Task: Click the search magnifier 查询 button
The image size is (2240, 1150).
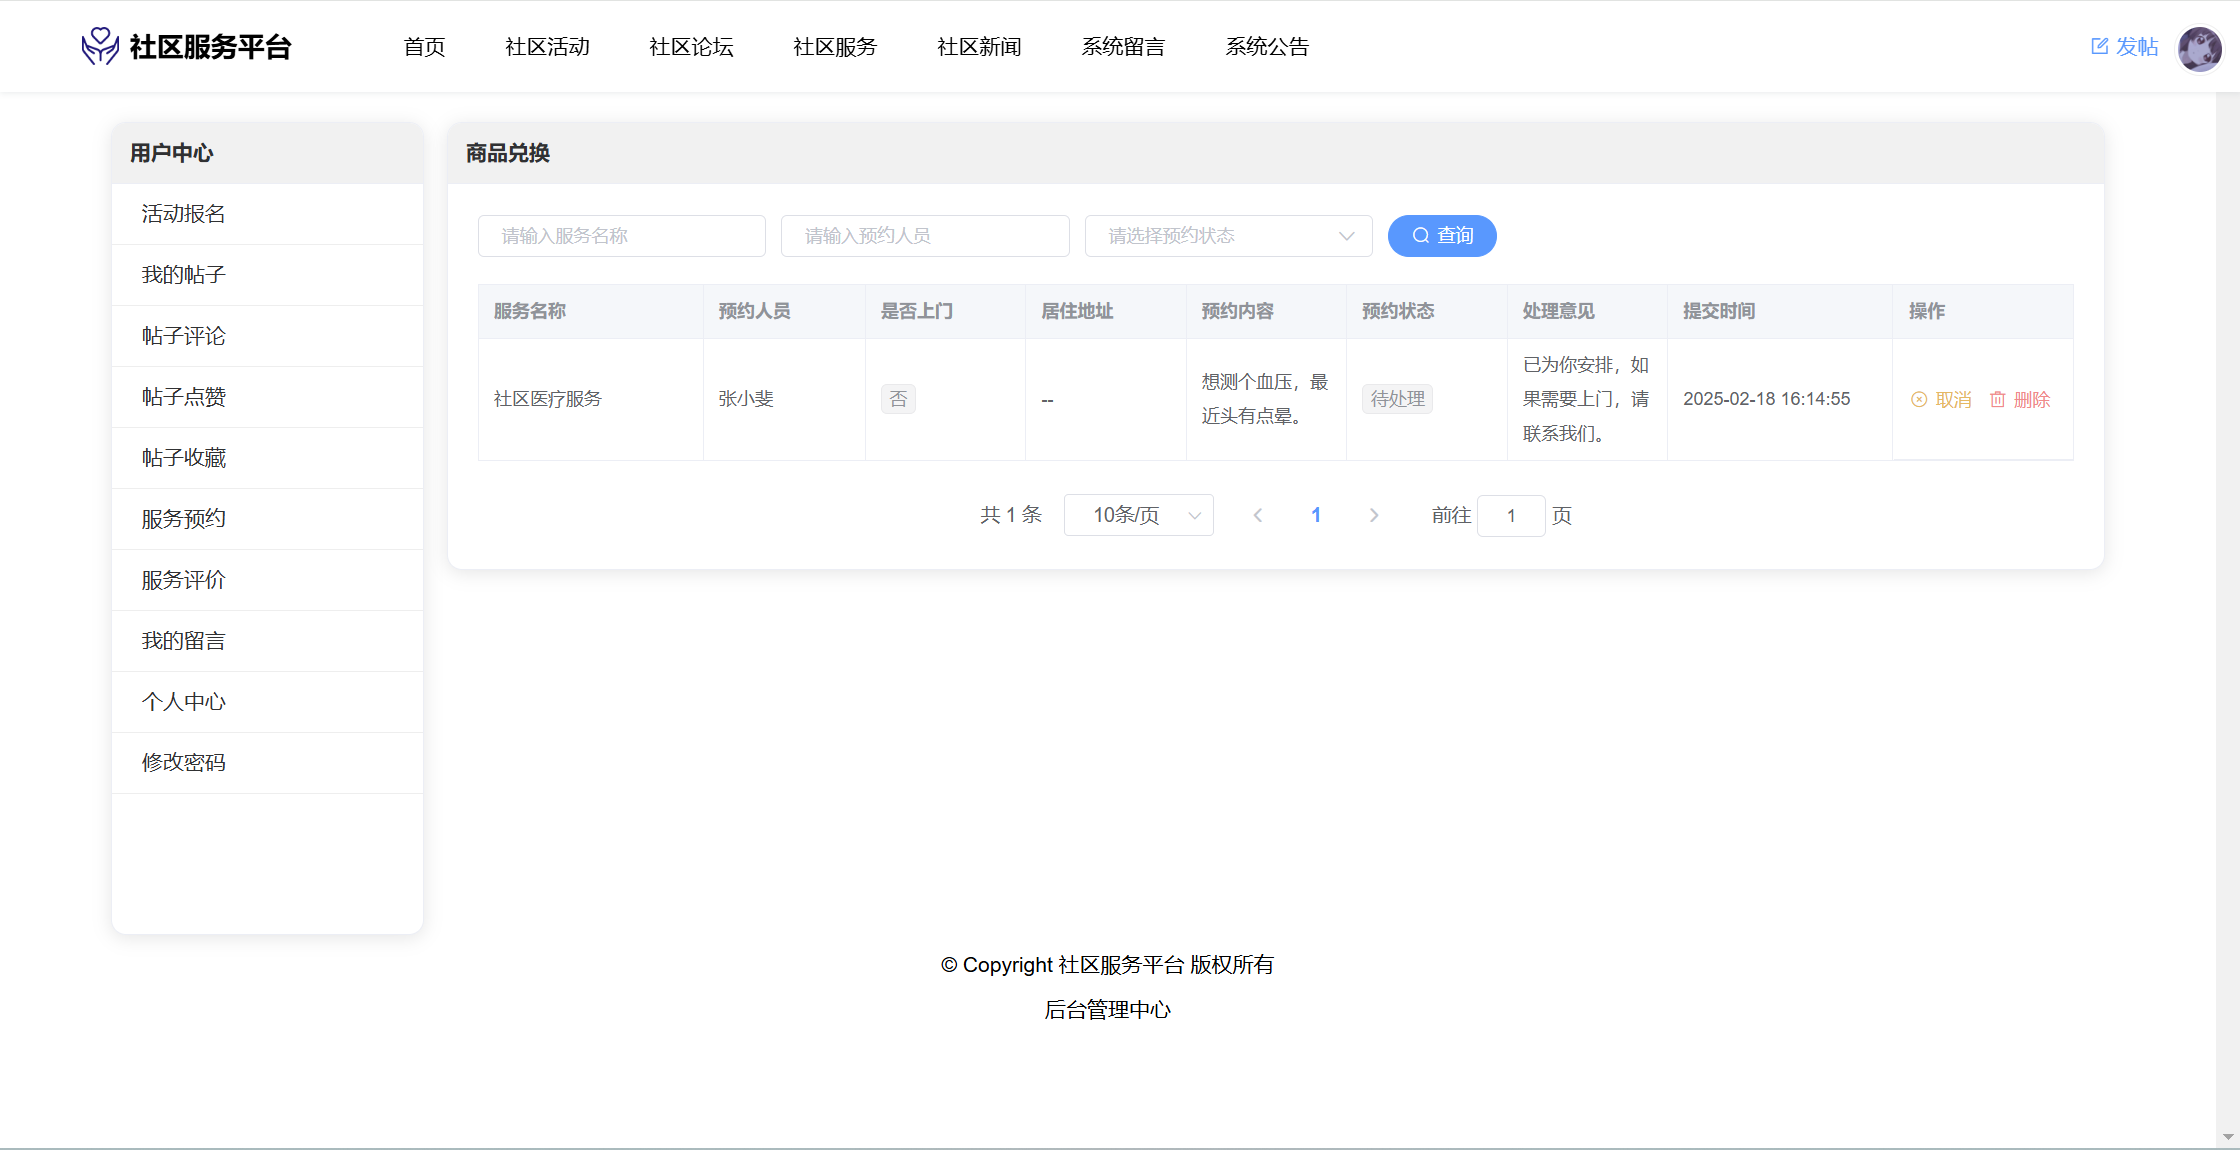Action: coord(1441,236)
